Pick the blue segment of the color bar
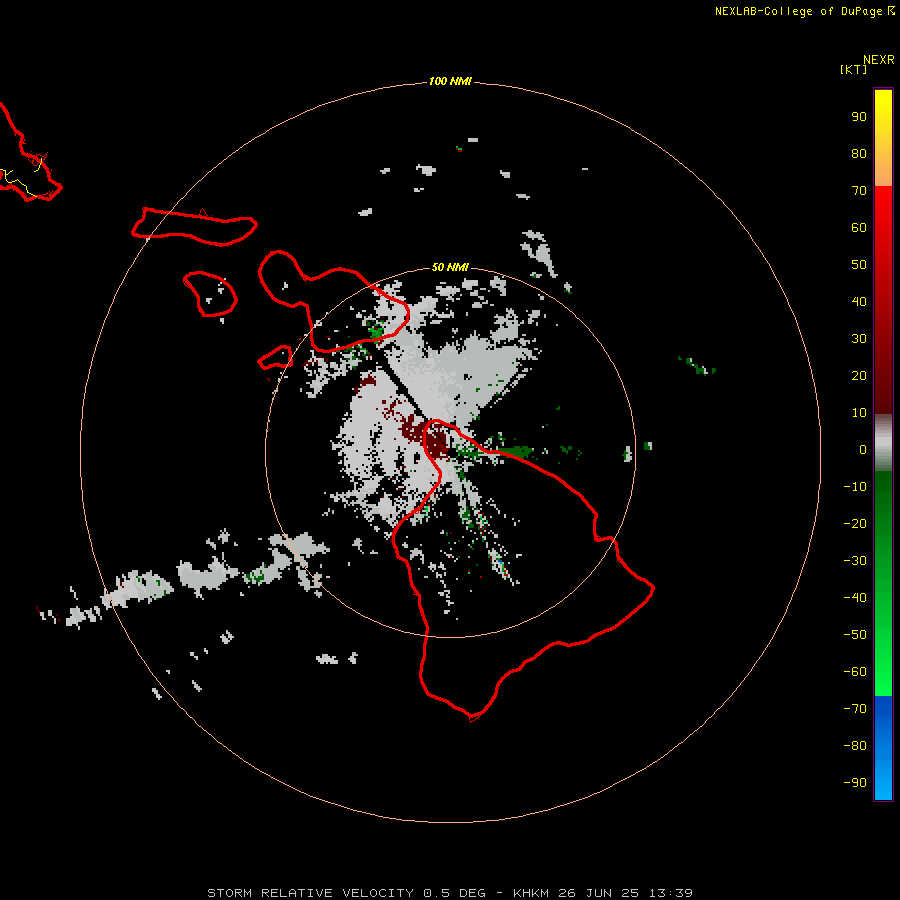 click(x=883, y=748)
